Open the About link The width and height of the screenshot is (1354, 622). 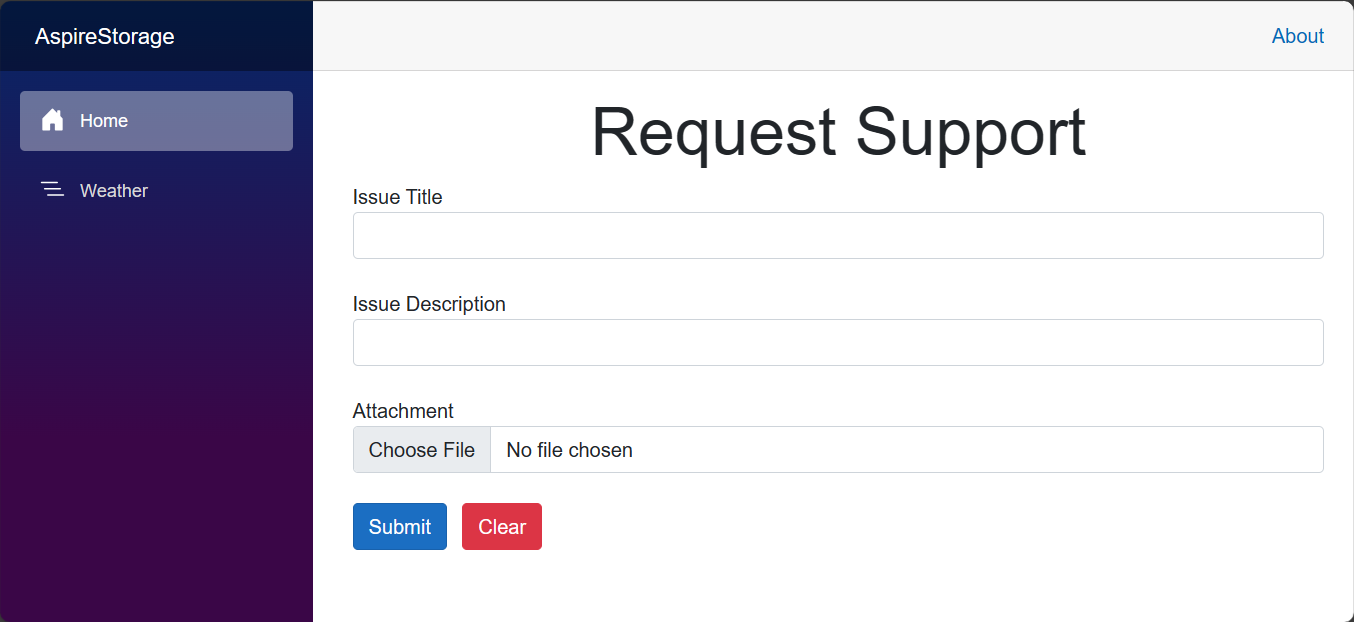pyautogui.click(x=1297, y=36)
